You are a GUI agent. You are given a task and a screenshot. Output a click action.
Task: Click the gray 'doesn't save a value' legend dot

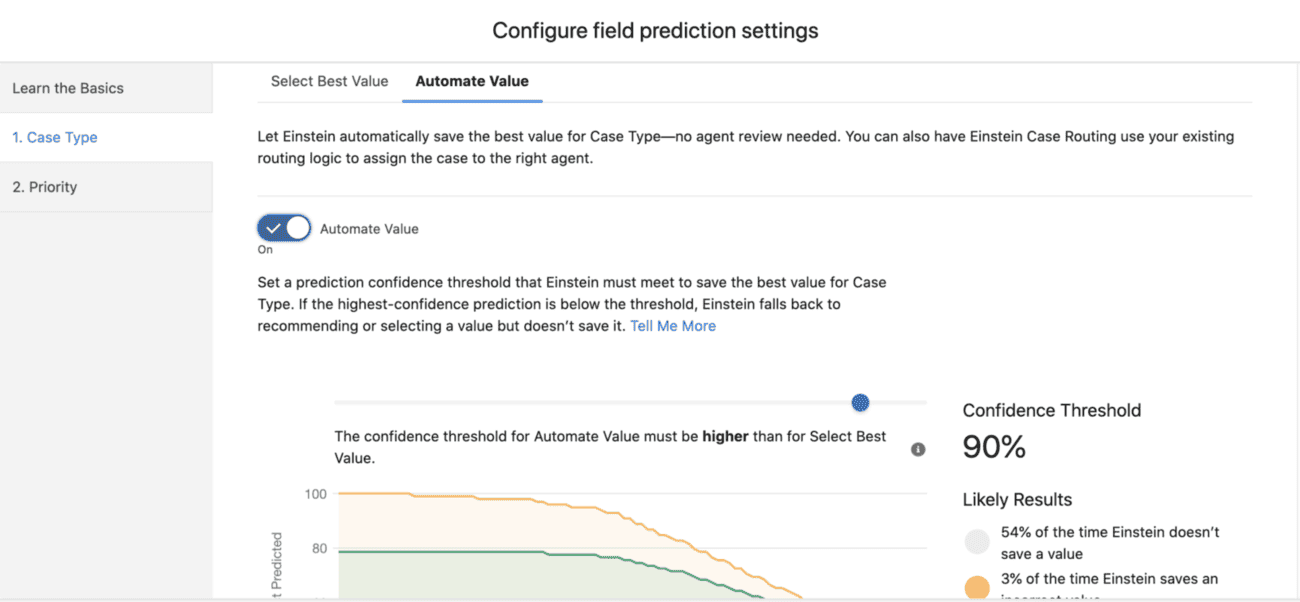tap(976, 541)
